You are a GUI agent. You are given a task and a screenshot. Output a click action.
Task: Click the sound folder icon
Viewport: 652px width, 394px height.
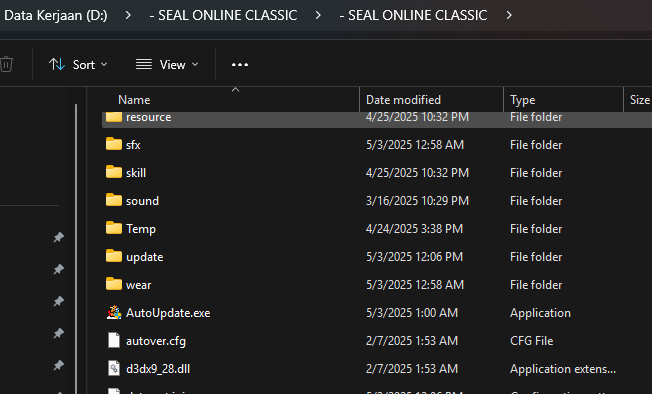click(x=114, y=200)
